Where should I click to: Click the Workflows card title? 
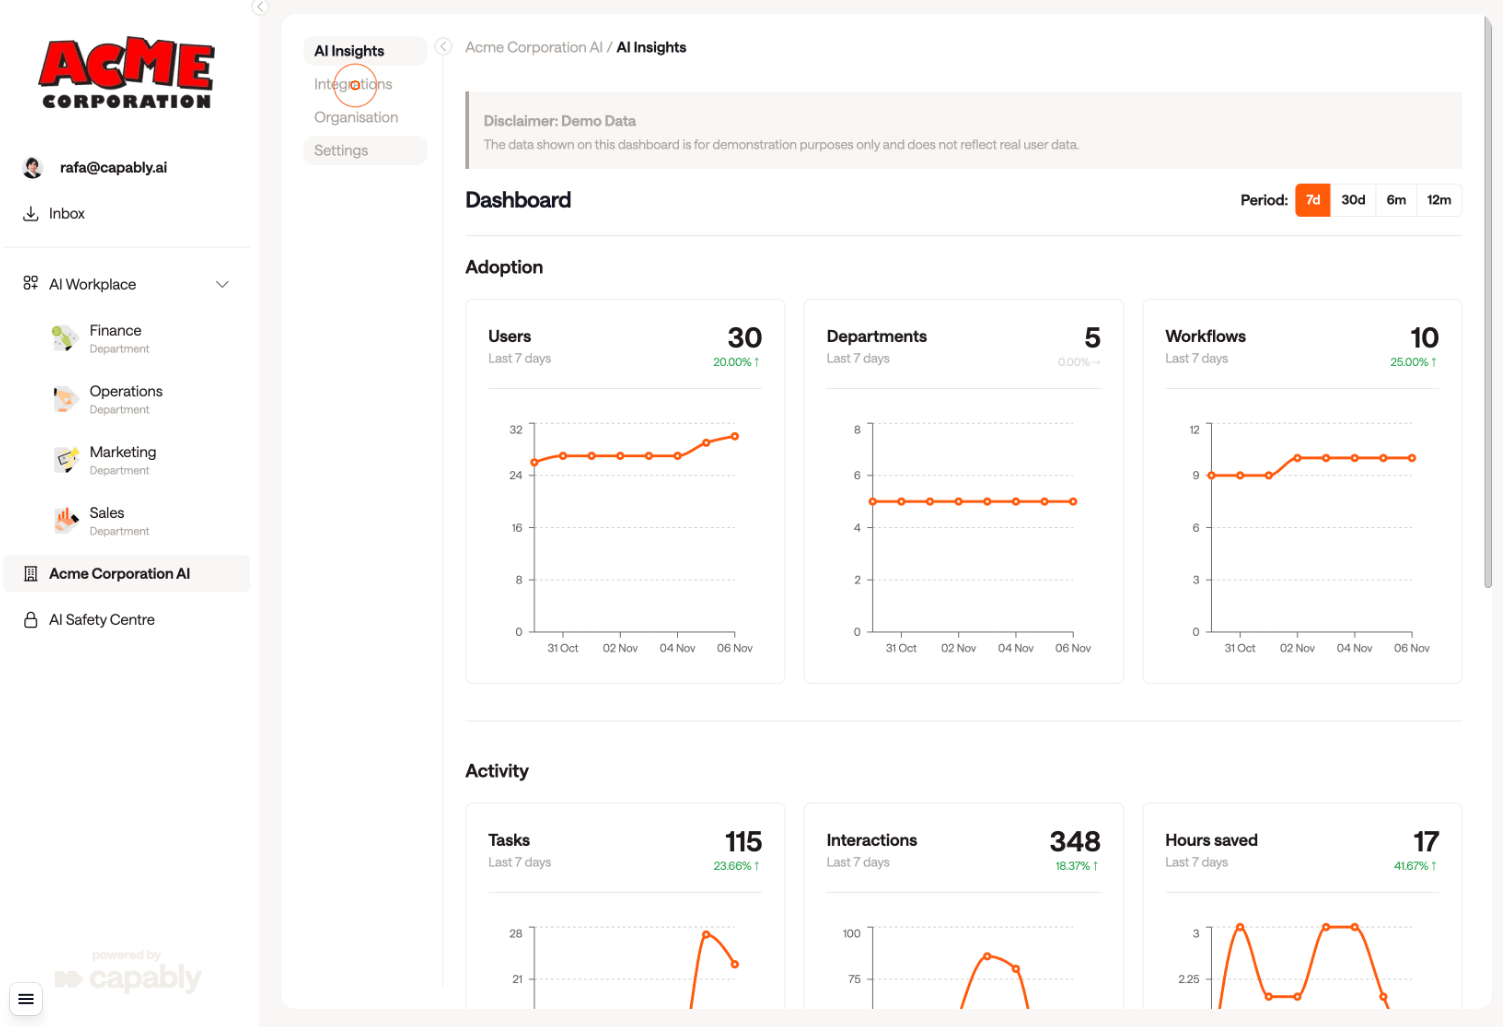tap(1205, 337)
